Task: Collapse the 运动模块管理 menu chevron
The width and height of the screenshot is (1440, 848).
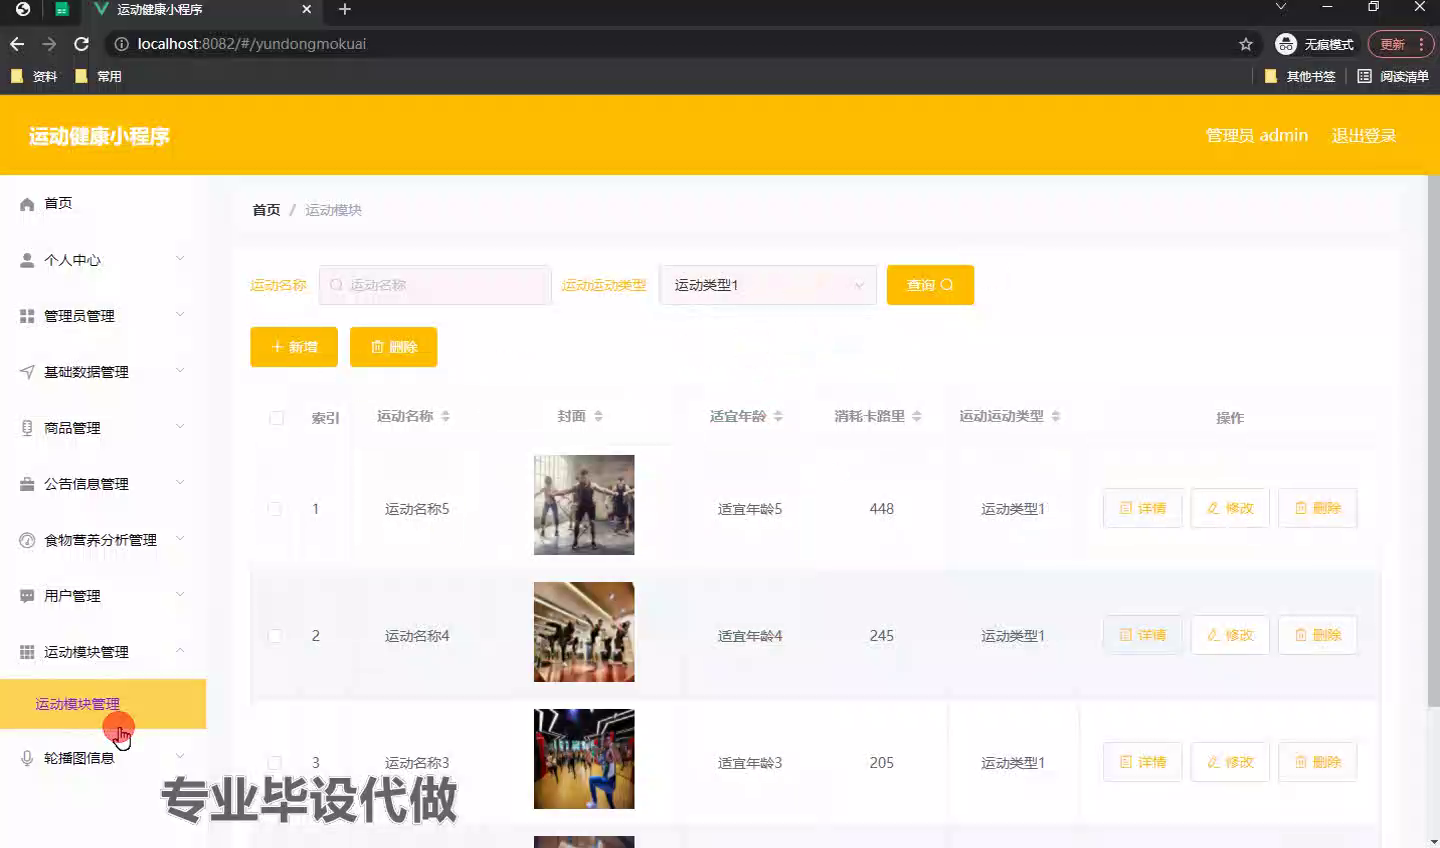Action: pyautogui.click(x=180, y=651)
